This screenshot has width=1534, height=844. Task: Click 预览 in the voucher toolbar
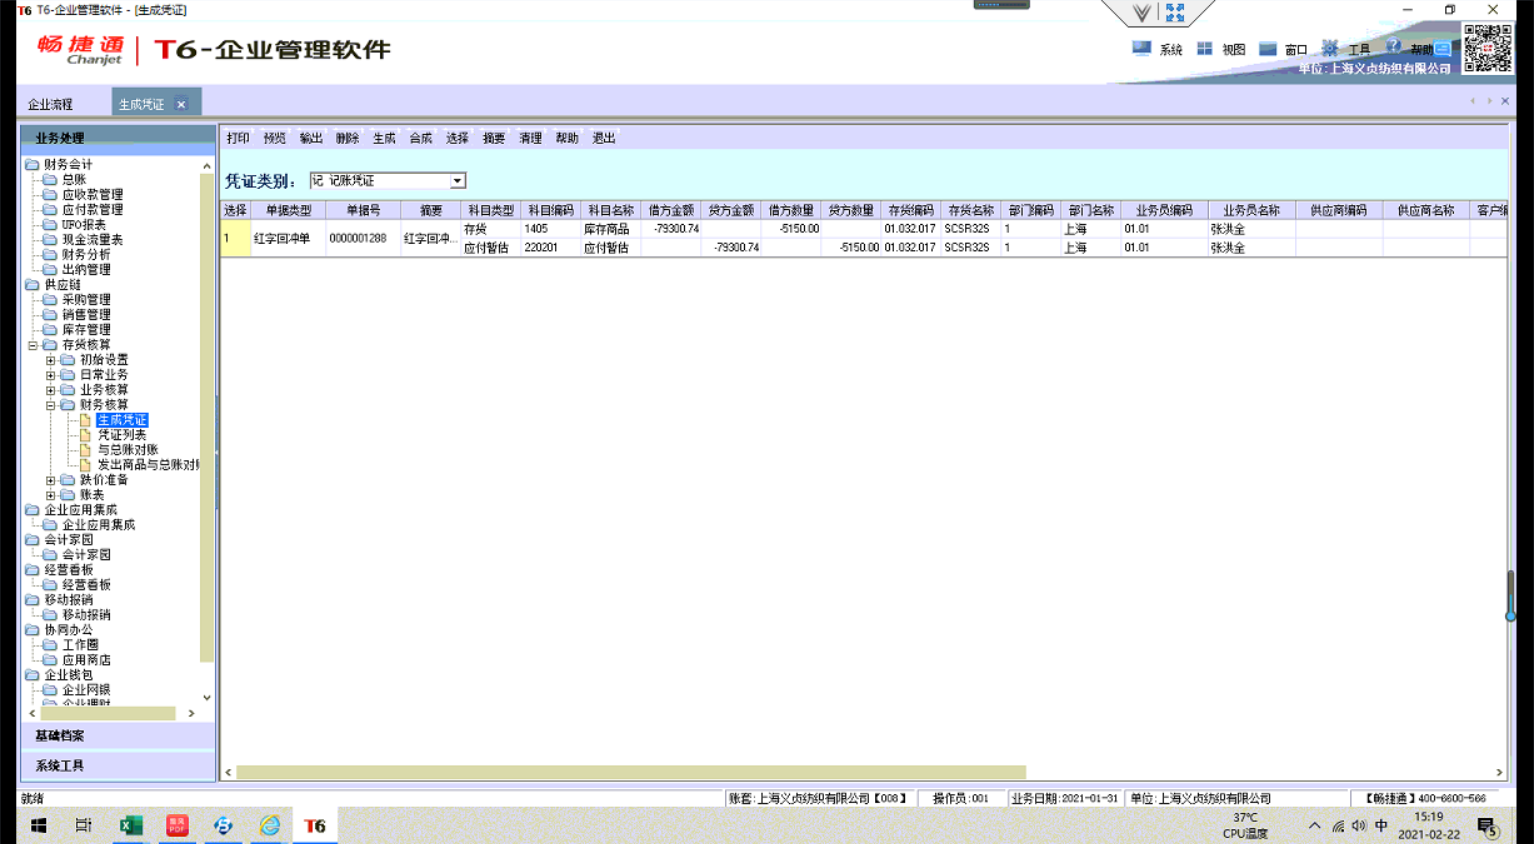click(x=274, y=138)
